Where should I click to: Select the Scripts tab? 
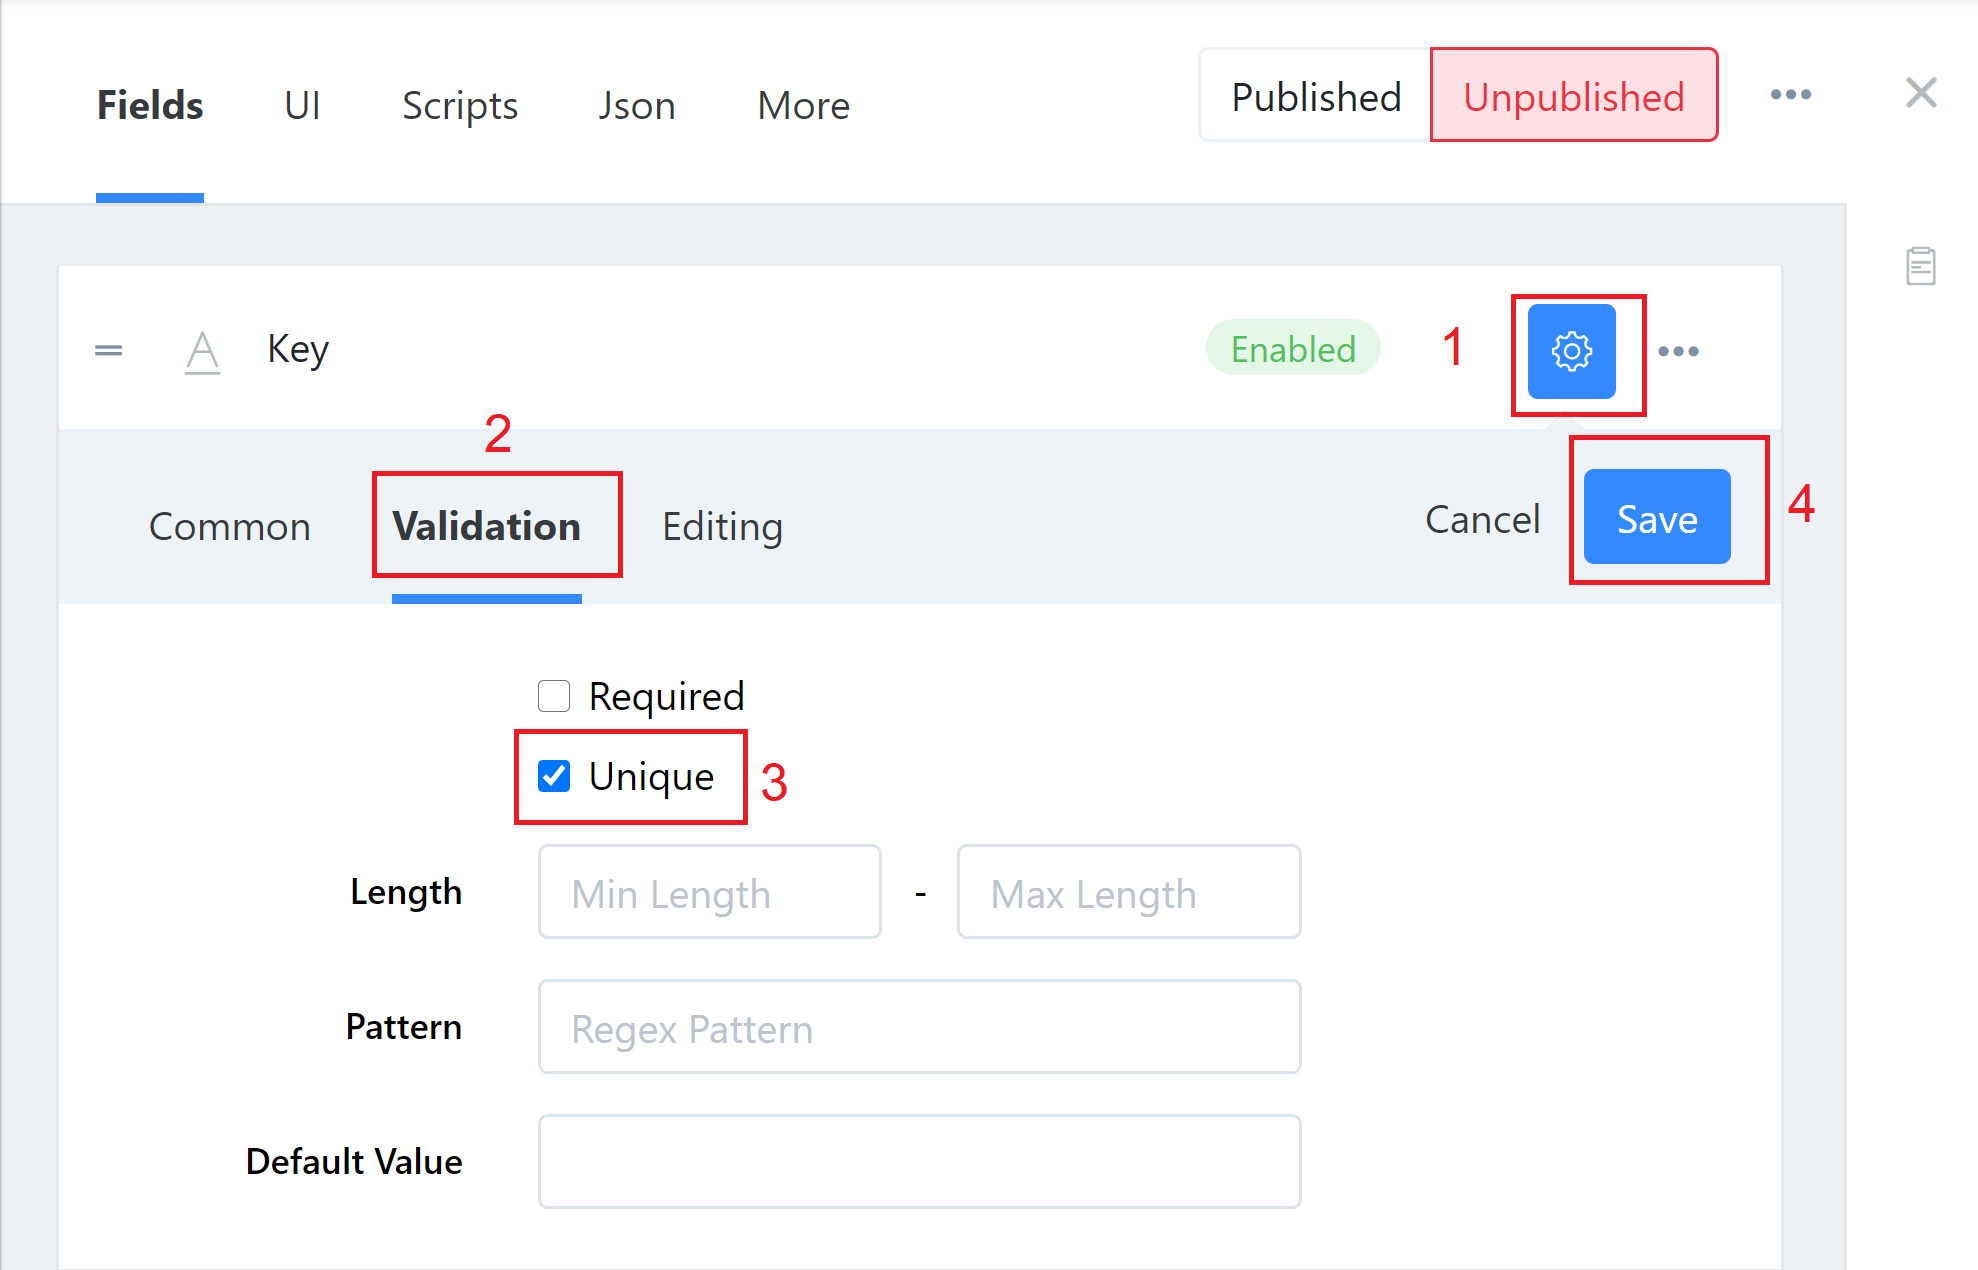[460, 105]
